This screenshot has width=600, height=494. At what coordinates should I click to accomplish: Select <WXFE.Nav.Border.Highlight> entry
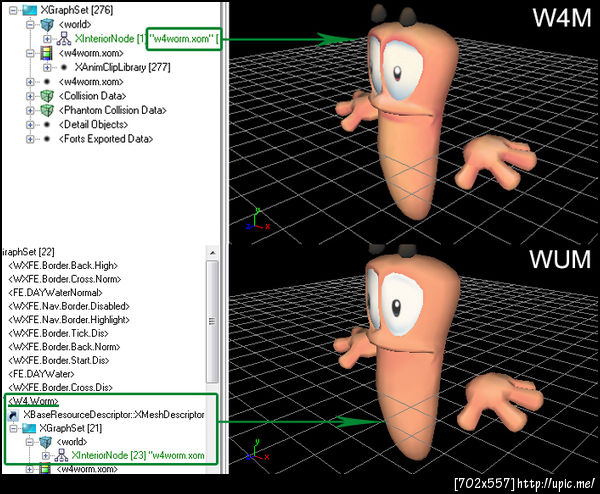pyautogui.click(x=69, y=320)
